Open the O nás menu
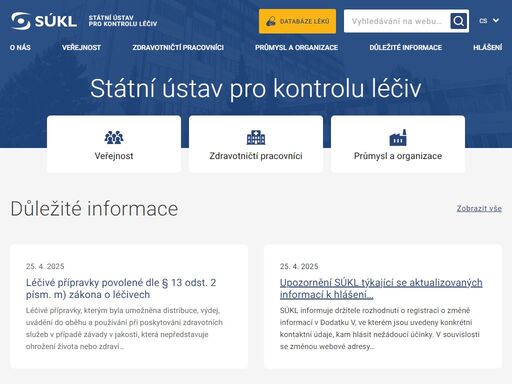Viewport: 512px width, 384px height. point(20,47)
